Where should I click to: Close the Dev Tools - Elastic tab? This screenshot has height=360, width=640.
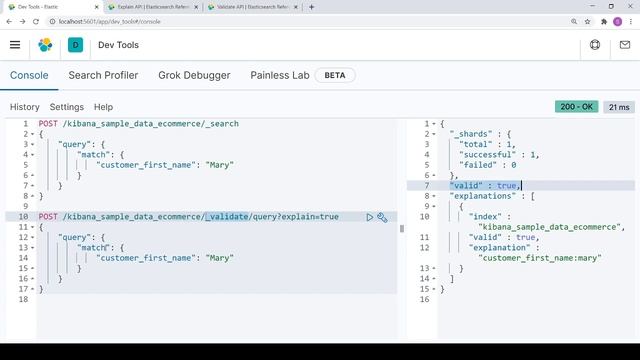(96, 7)
